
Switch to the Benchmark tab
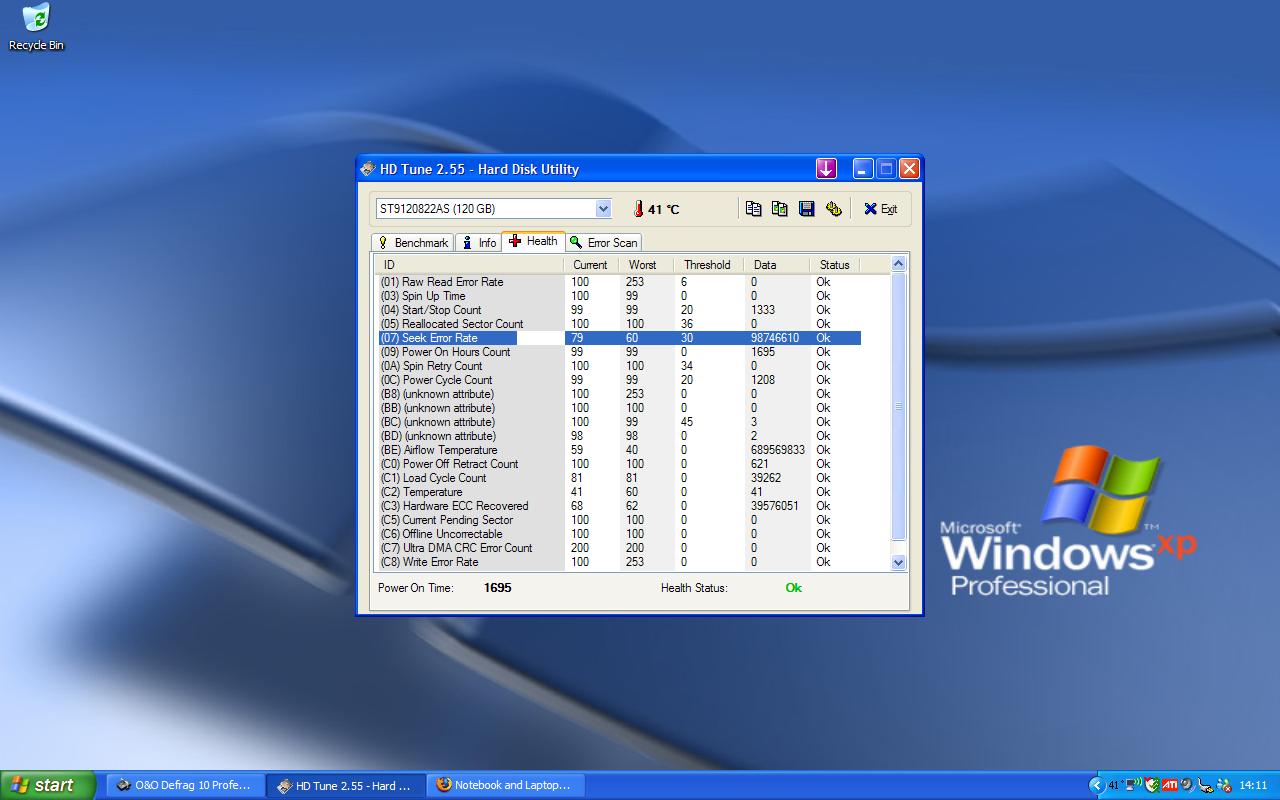[x=412, y=243]
